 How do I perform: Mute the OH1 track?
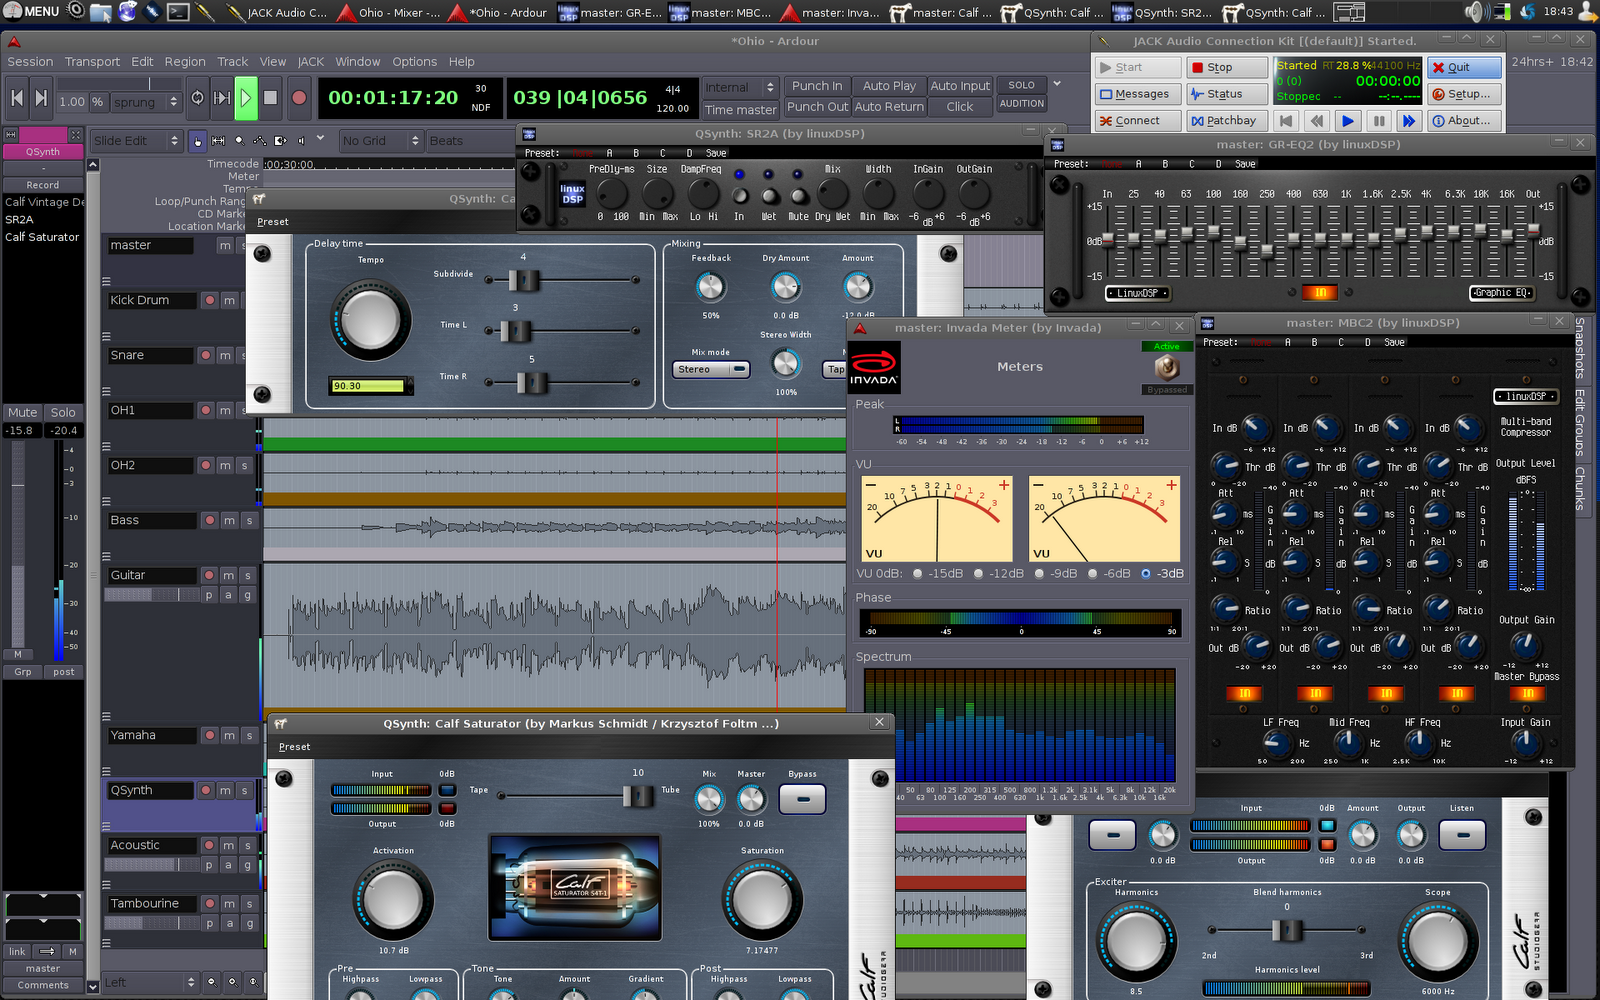[228, 410]
